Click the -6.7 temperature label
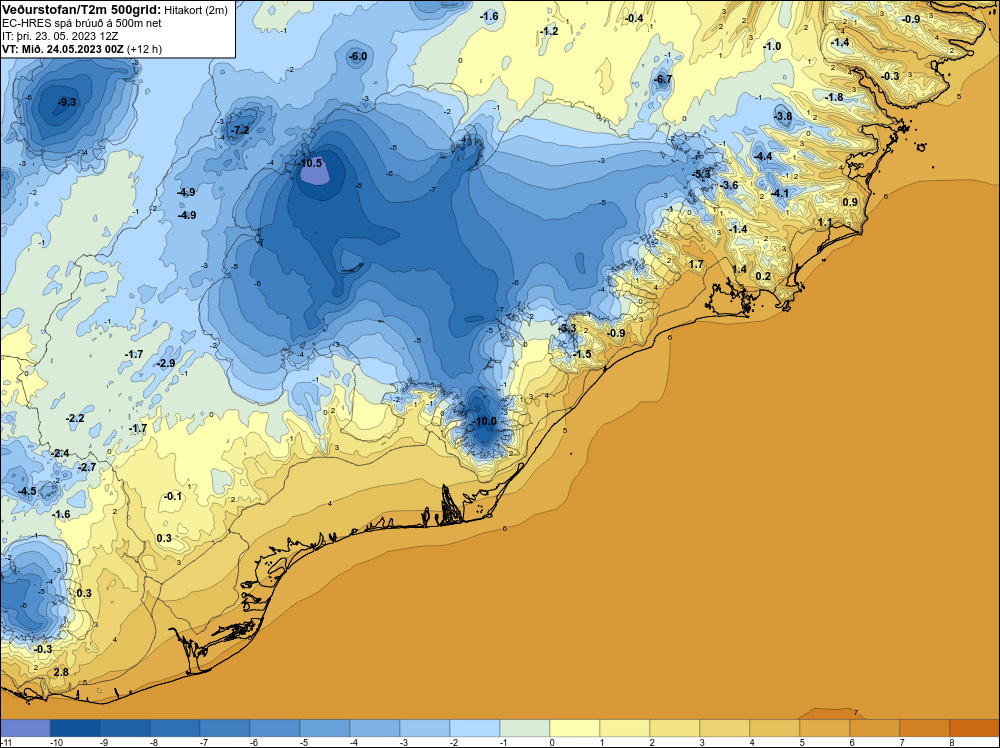This screenshot has width=1000, height=748. click(663, 80)
